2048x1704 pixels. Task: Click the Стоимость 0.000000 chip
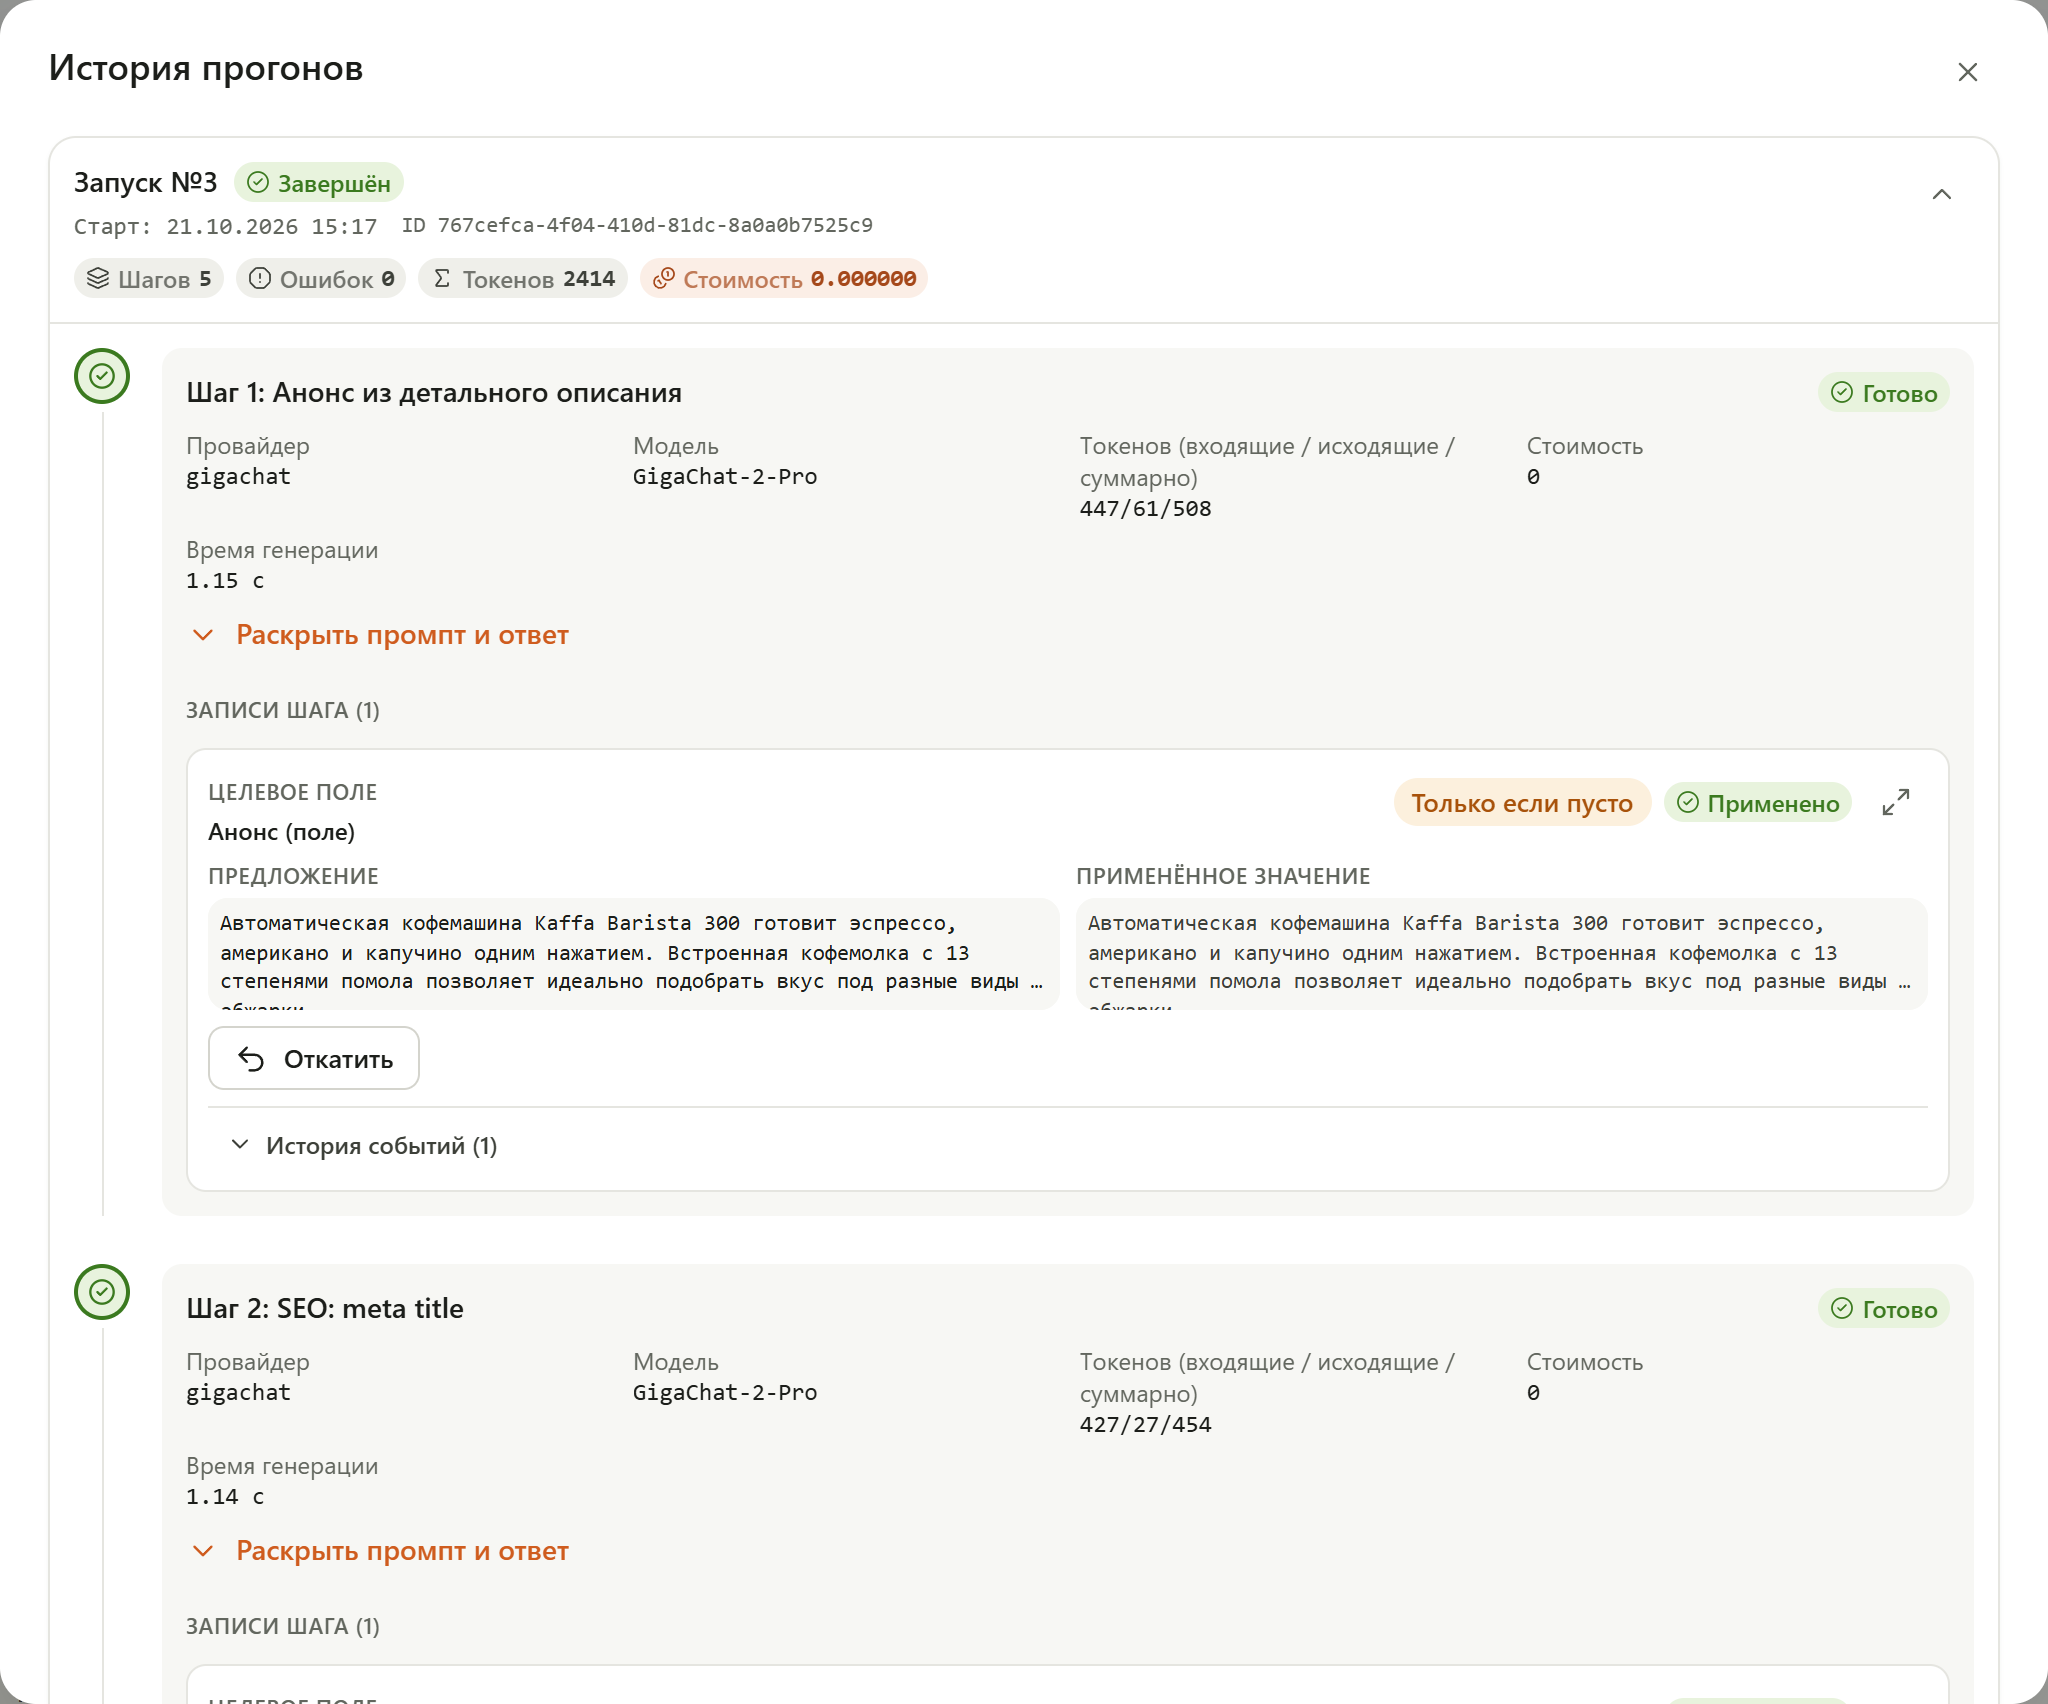click(784, 279)
